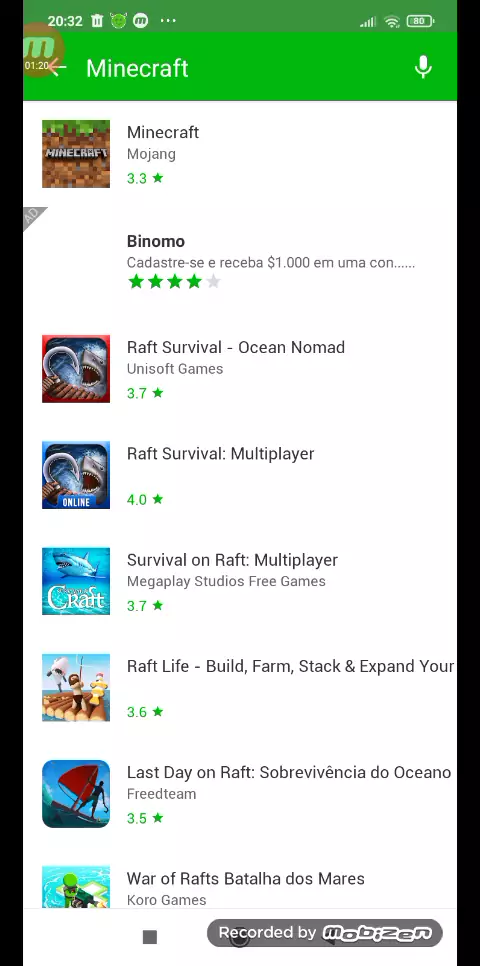480x966 pixels.
Task: Open the Raft Life app icon
Action: [x=76, y=688]
